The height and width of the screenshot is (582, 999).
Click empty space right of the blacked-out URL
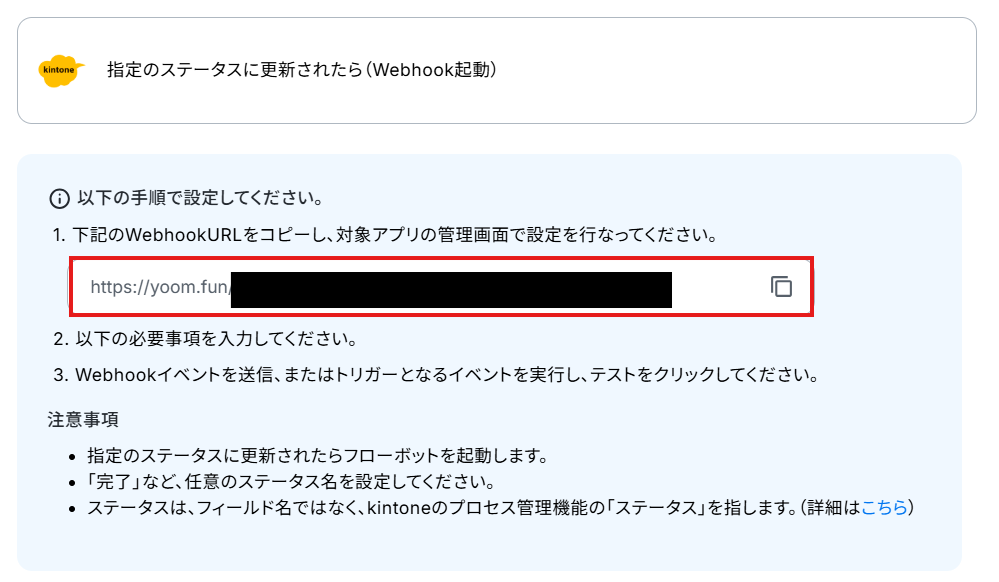click(x=720, y=287)
